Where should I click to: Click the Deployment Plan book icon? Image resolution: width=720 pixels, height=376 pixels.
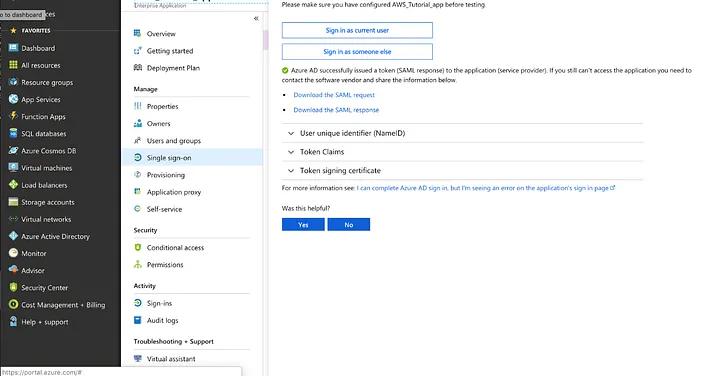(137, 67)
